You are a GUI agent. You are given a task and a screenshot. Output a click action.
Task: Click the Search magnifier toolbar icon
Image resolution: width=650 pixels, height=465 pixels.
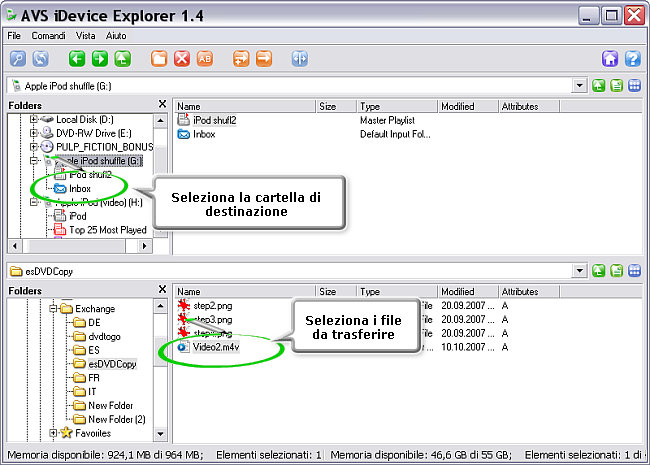18,58
